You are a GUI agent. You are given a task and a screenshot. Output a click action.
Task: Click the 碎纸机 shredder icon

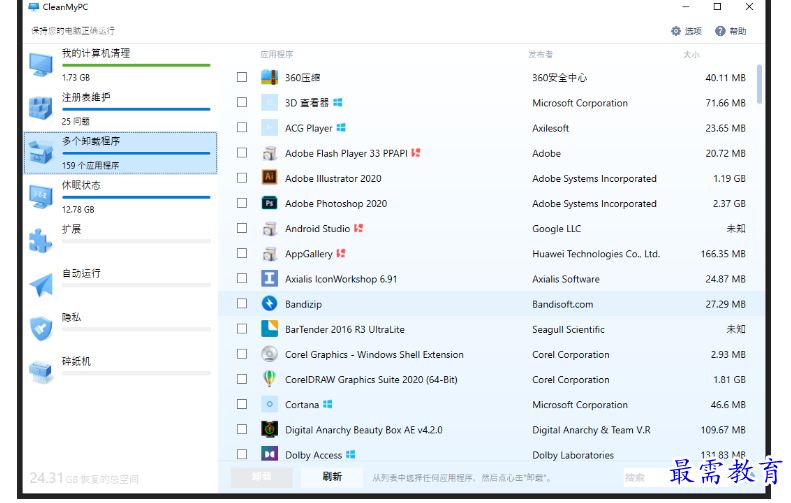(41, 372)
